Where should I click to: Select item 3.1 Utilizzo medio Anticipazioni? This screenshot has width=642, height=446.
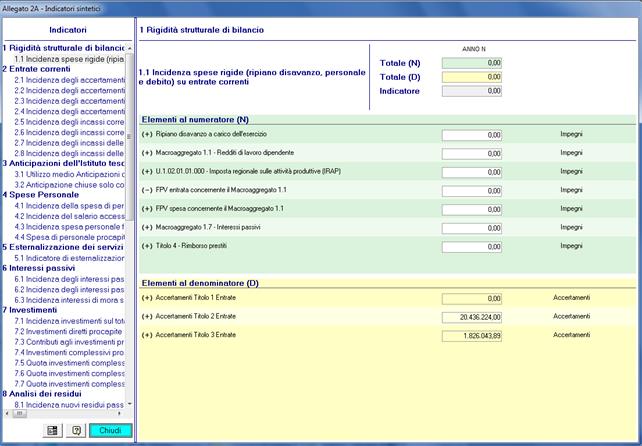pos(68,174)
